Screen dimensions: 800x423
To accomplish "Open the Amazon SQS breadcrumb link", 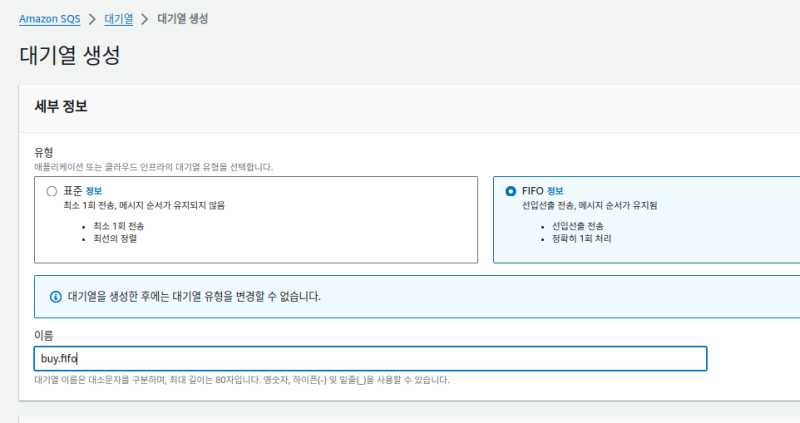I will [50, 18].
